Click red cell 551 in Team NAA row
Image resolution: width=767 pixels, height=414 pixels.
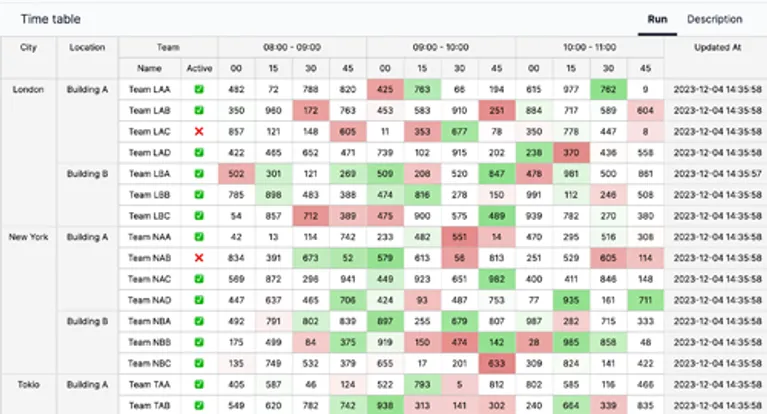click(459, 237)
